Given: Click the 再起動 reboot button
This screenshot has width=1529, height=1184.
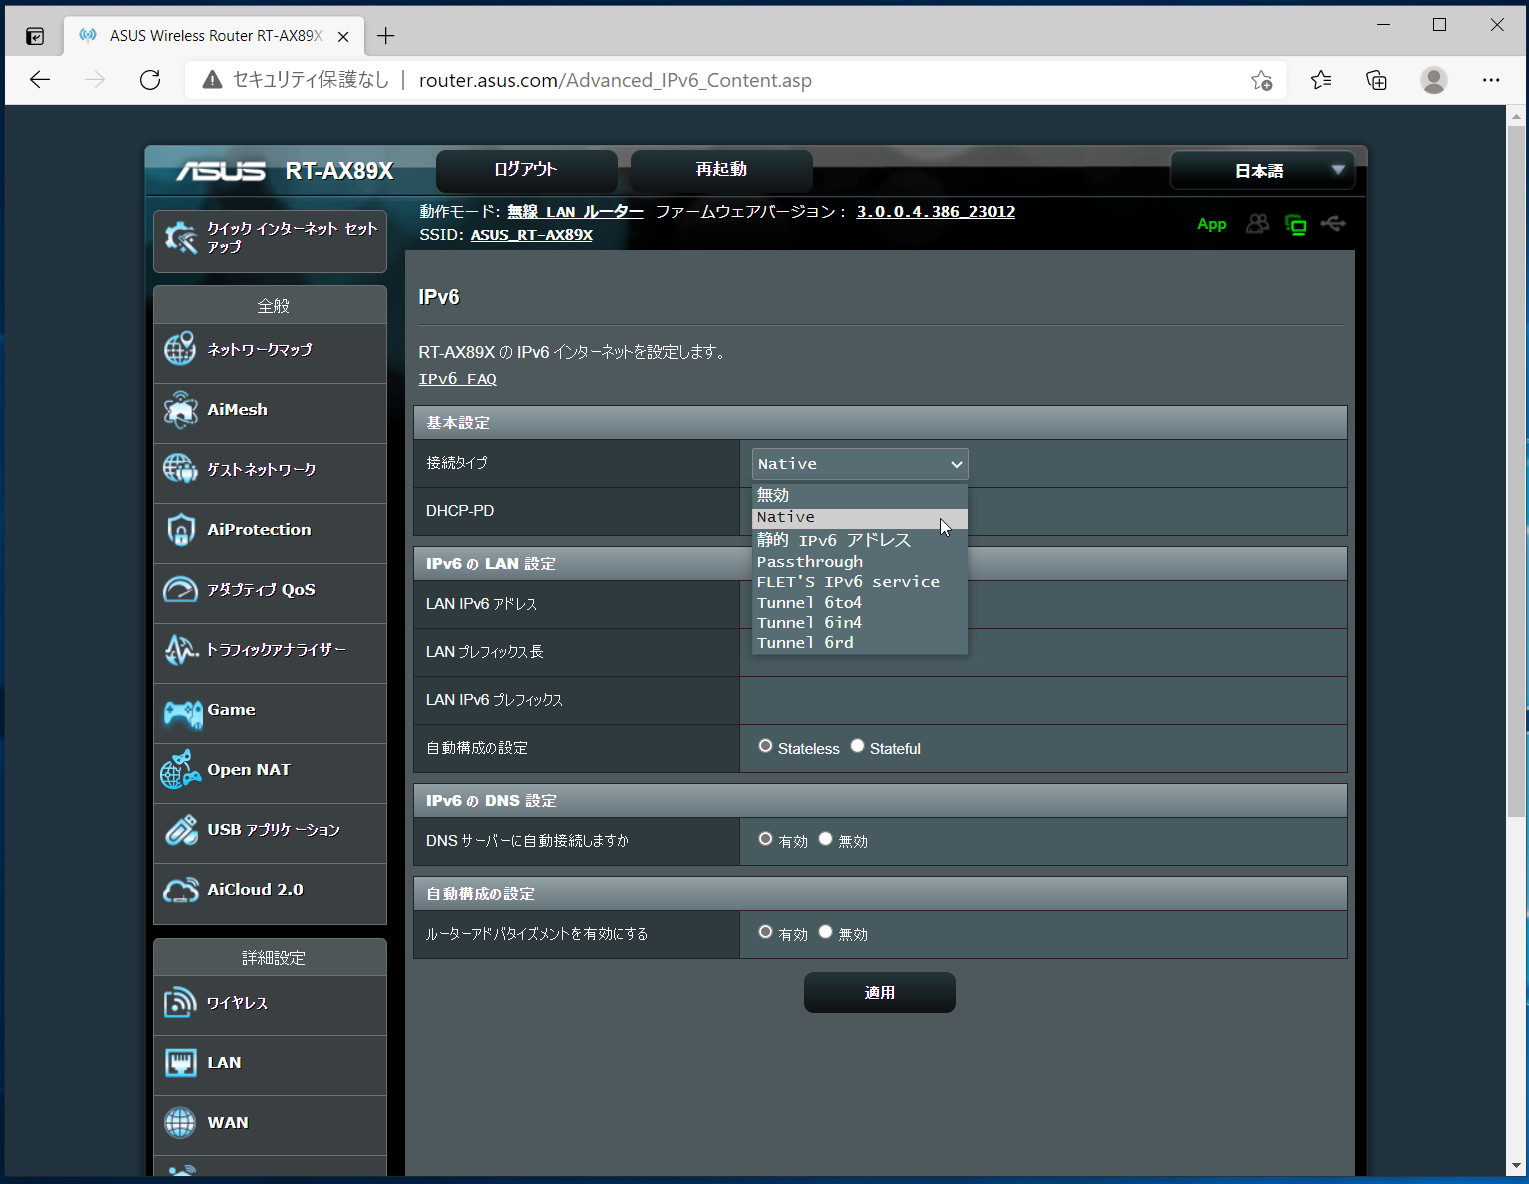Looking at the screenshot, I should point(721,170).
